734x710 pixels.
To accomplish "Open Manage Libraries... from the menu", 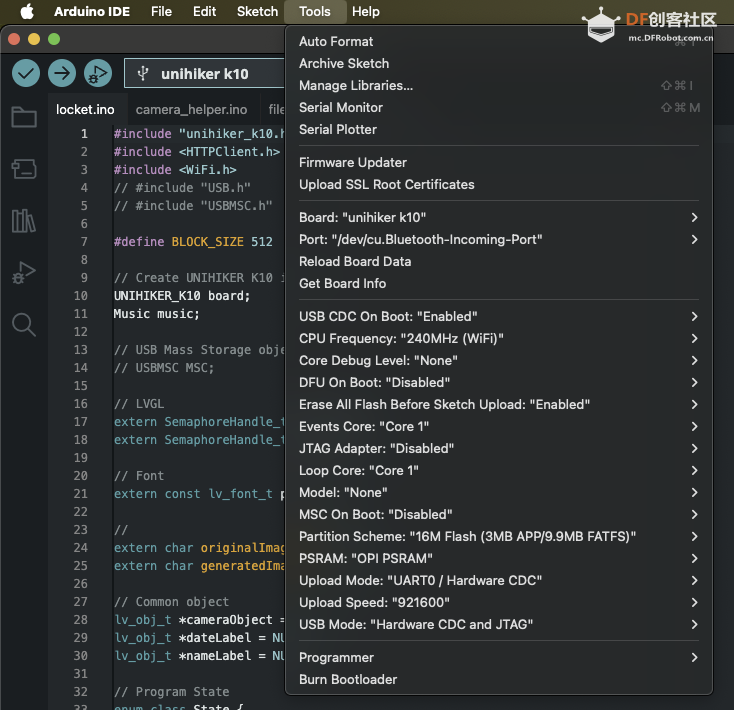I will (x=499, y=85).
